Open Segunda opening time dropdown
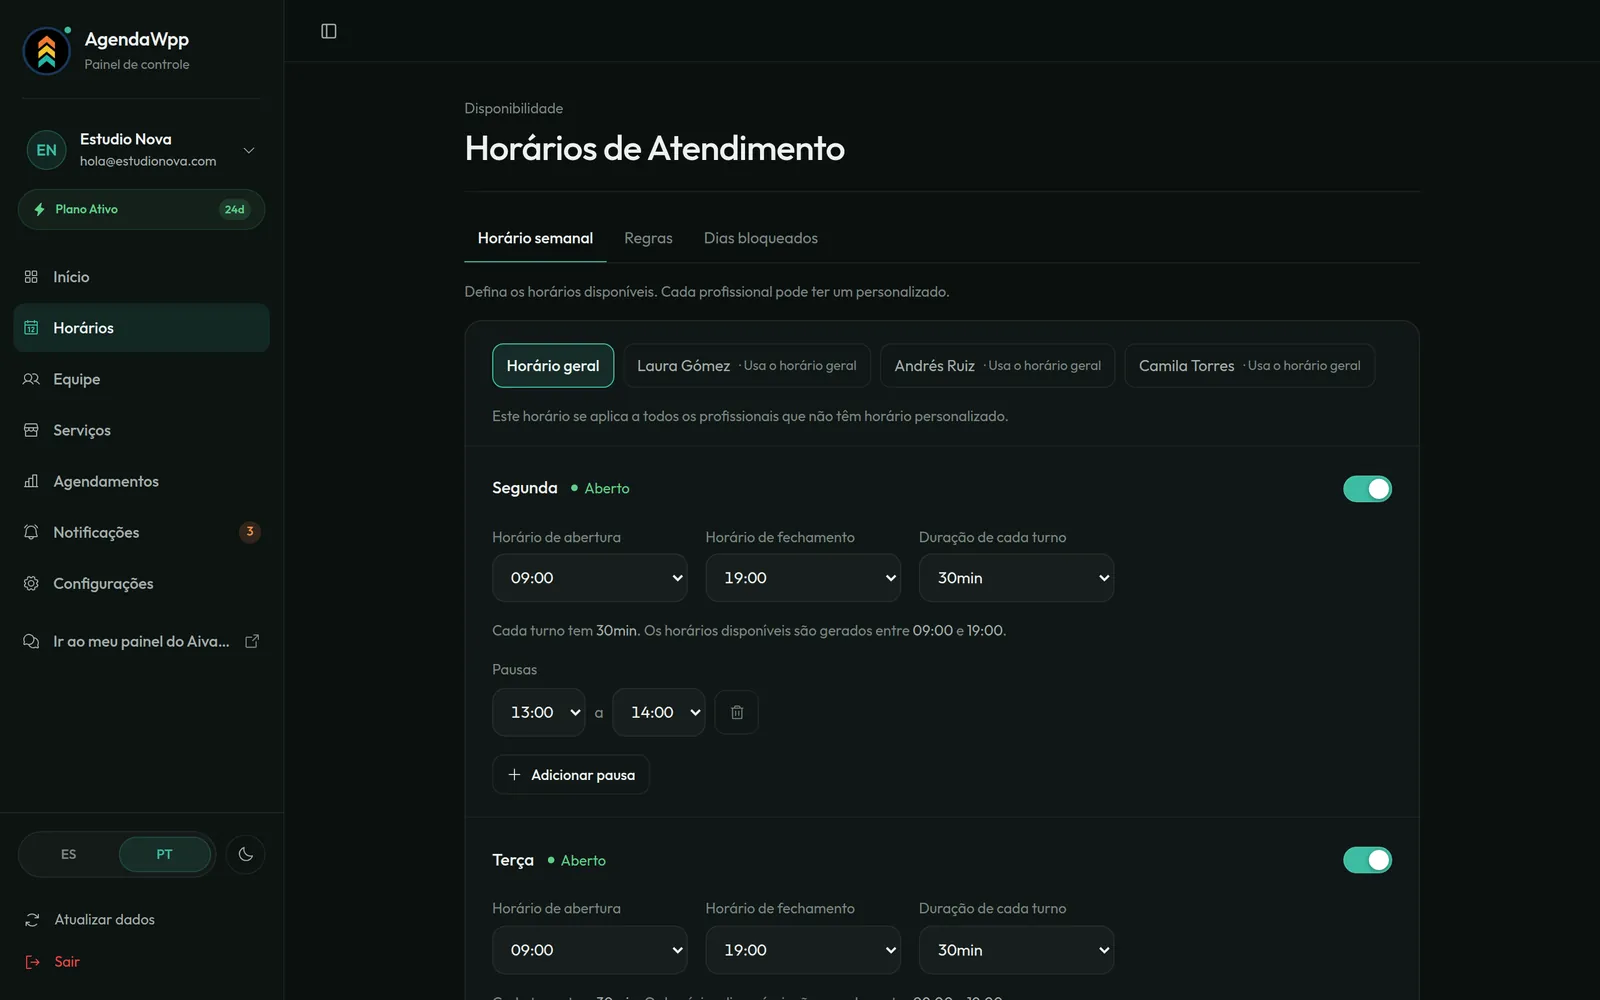Image resolution: width=1600 pixels, height=1000 pixels. click(590, 578)
